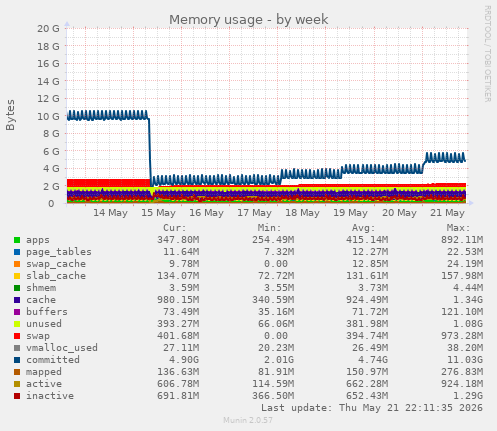
Task: Click the 'buffers' legend label
Action: 47,312
